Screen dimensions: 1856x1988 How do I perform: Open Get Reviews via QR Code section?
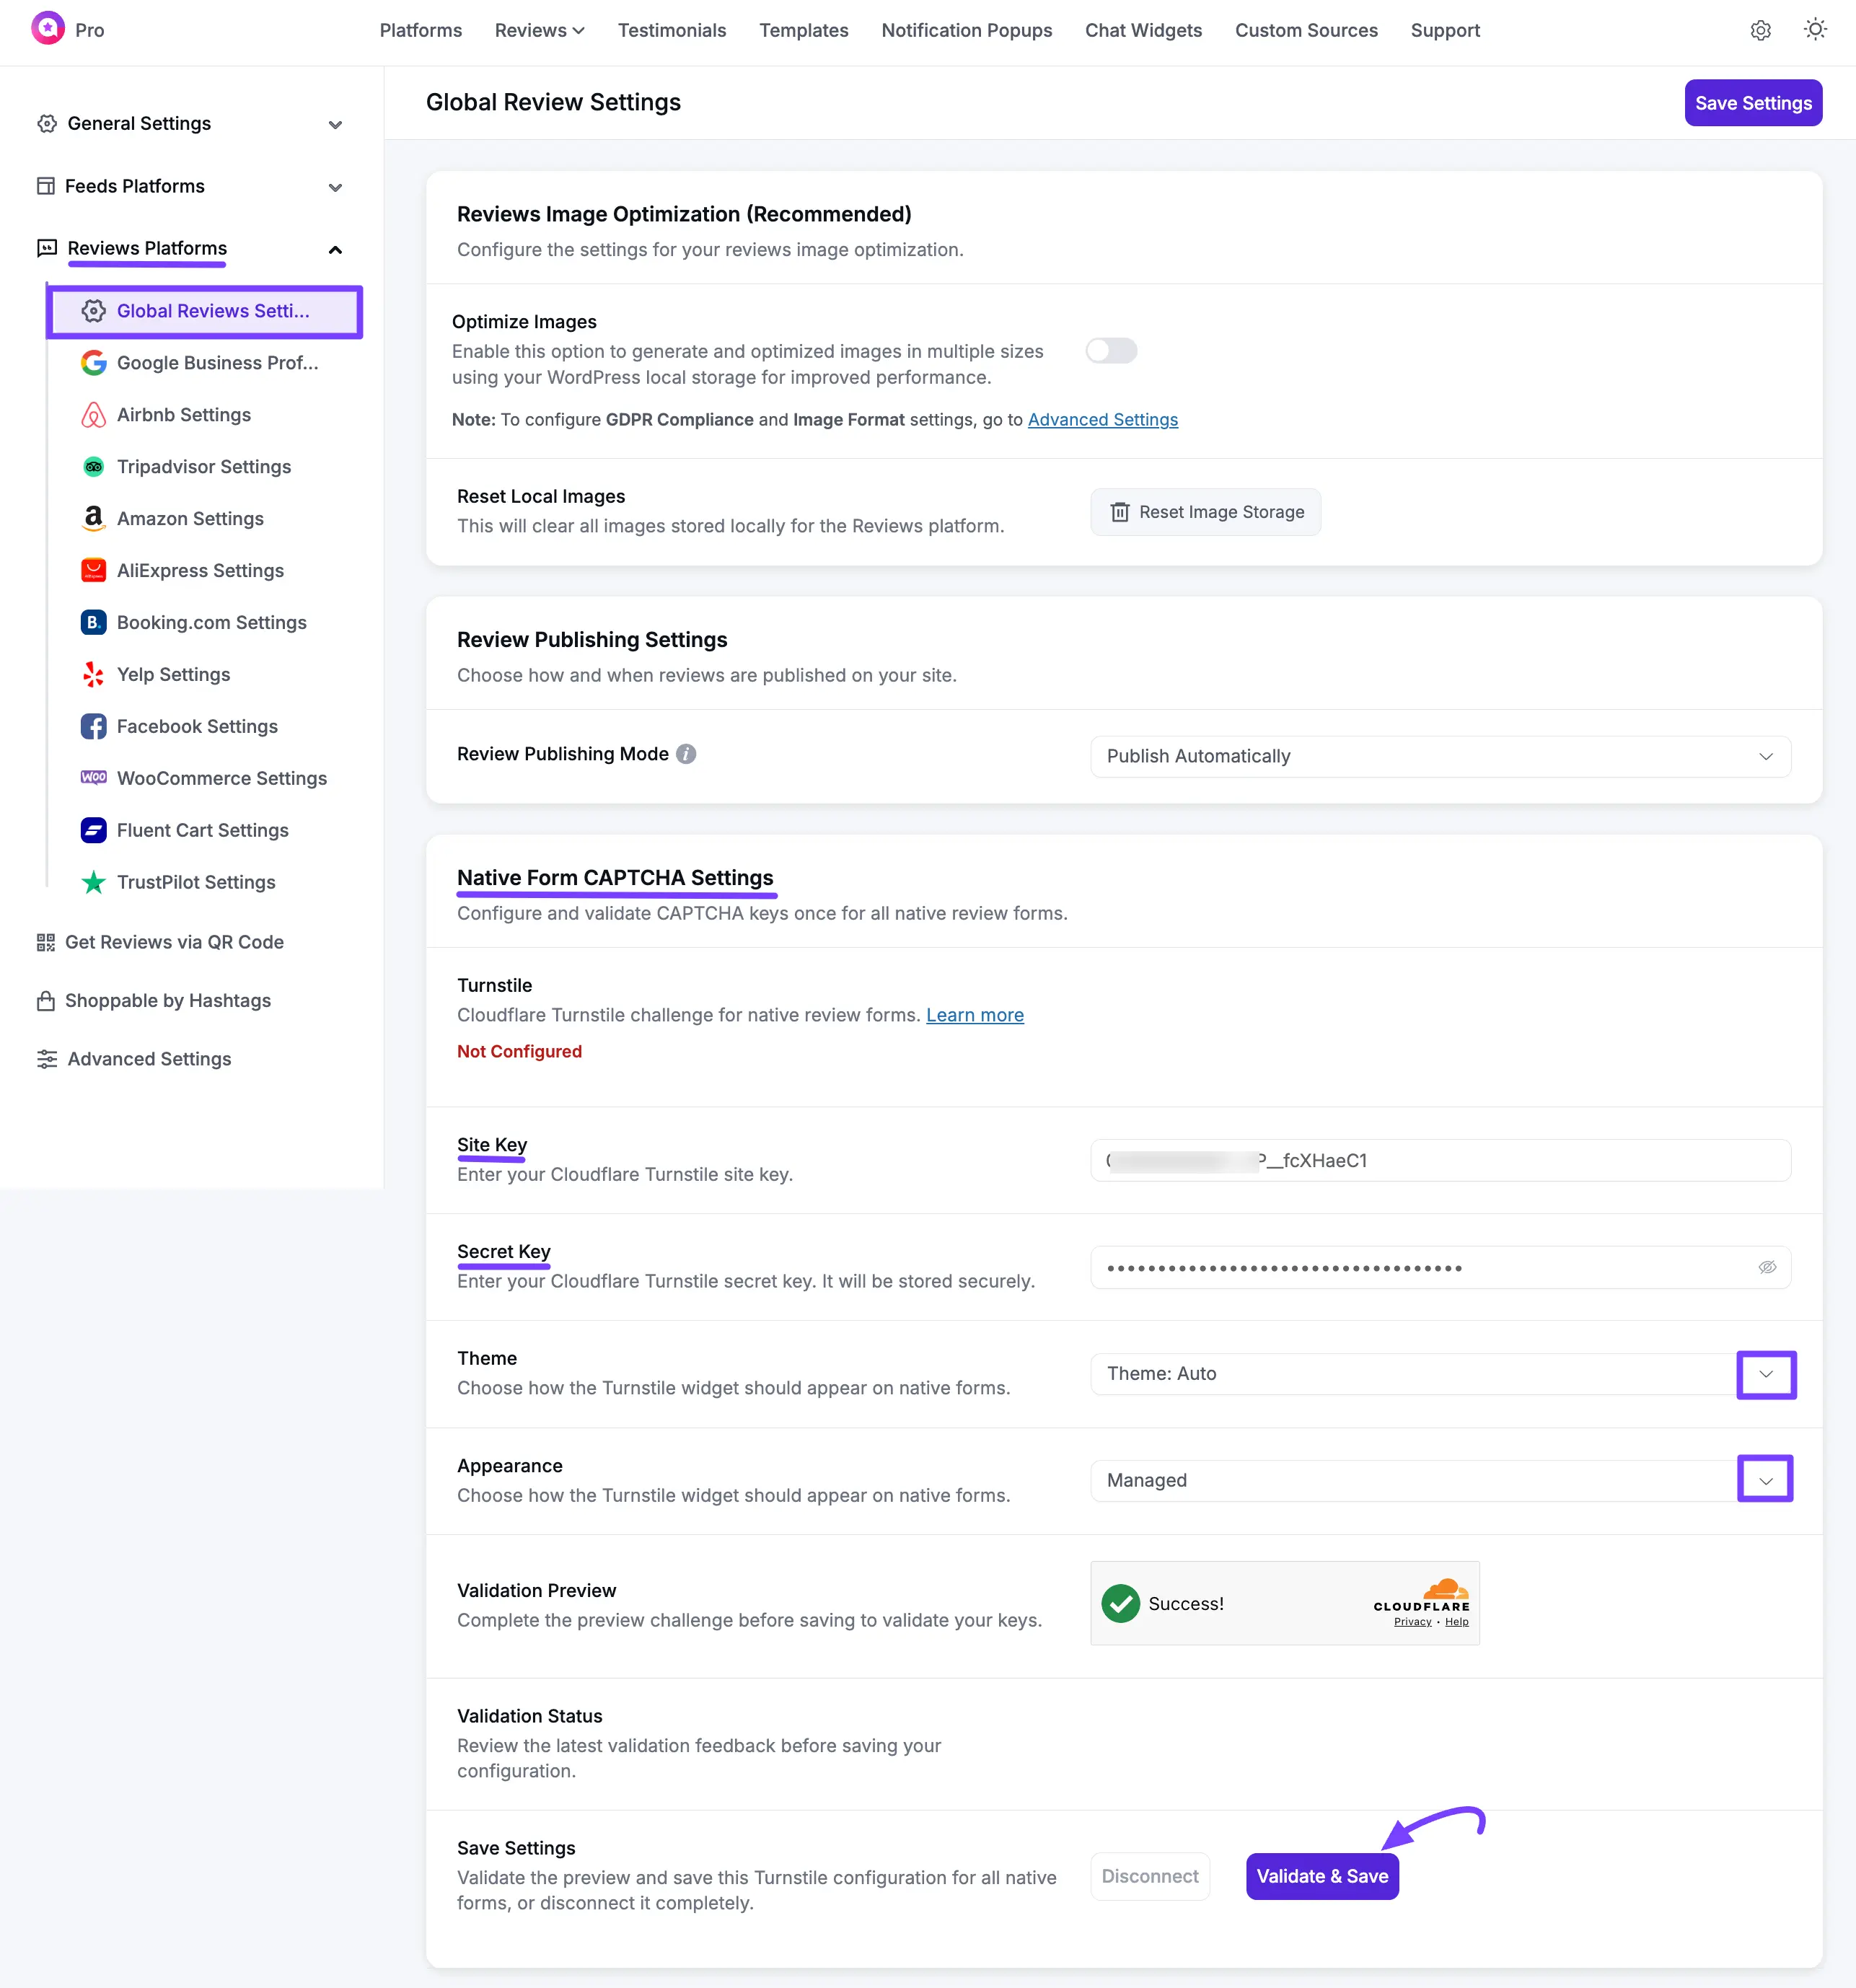click(x=174, y=941)
